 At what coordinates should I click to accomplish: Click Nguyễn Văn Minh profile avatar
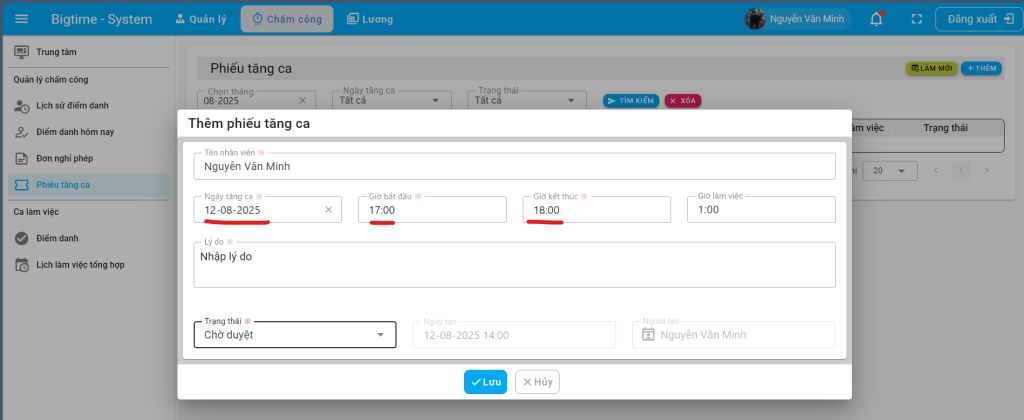(x=755, y=19)
